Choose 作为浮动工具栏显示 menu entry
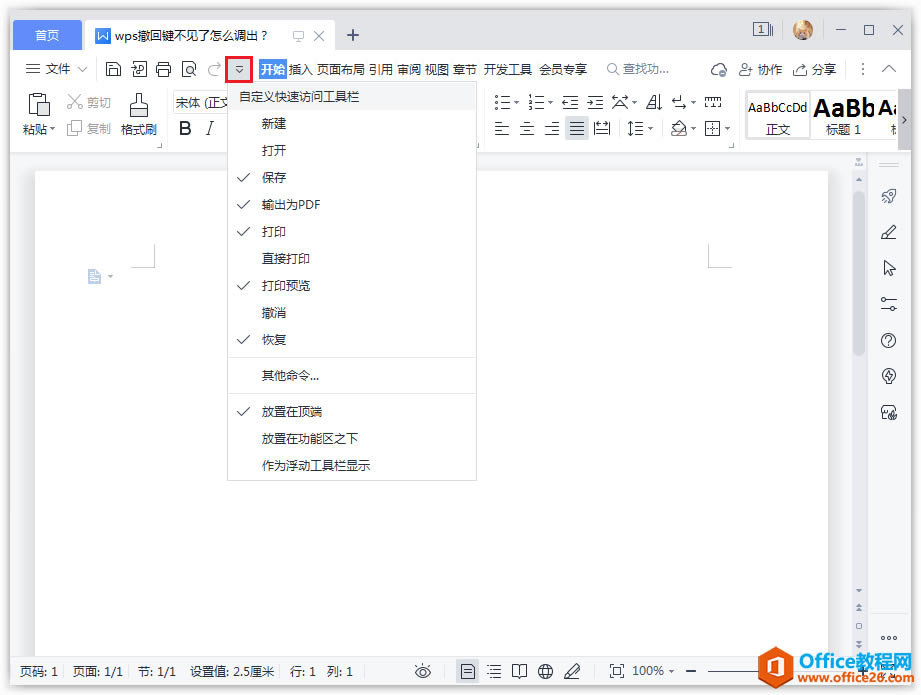Image resolution: width=921 pixels, height=695 pixels. click(x=351, y=466)
